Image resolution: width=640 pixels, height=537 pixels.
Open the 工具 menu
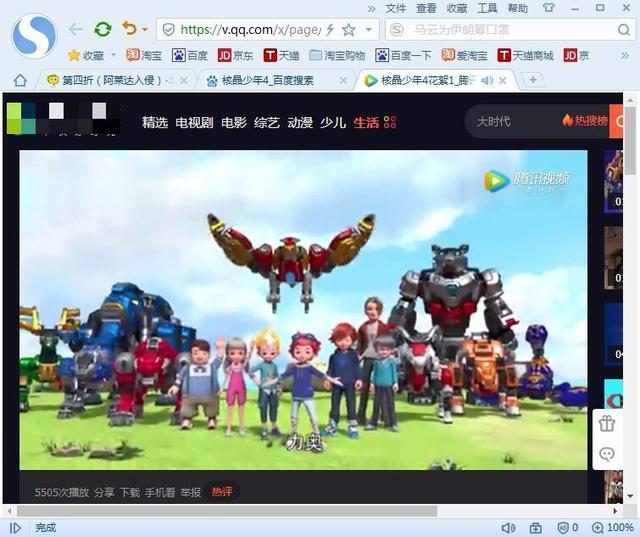click(487, 8)
